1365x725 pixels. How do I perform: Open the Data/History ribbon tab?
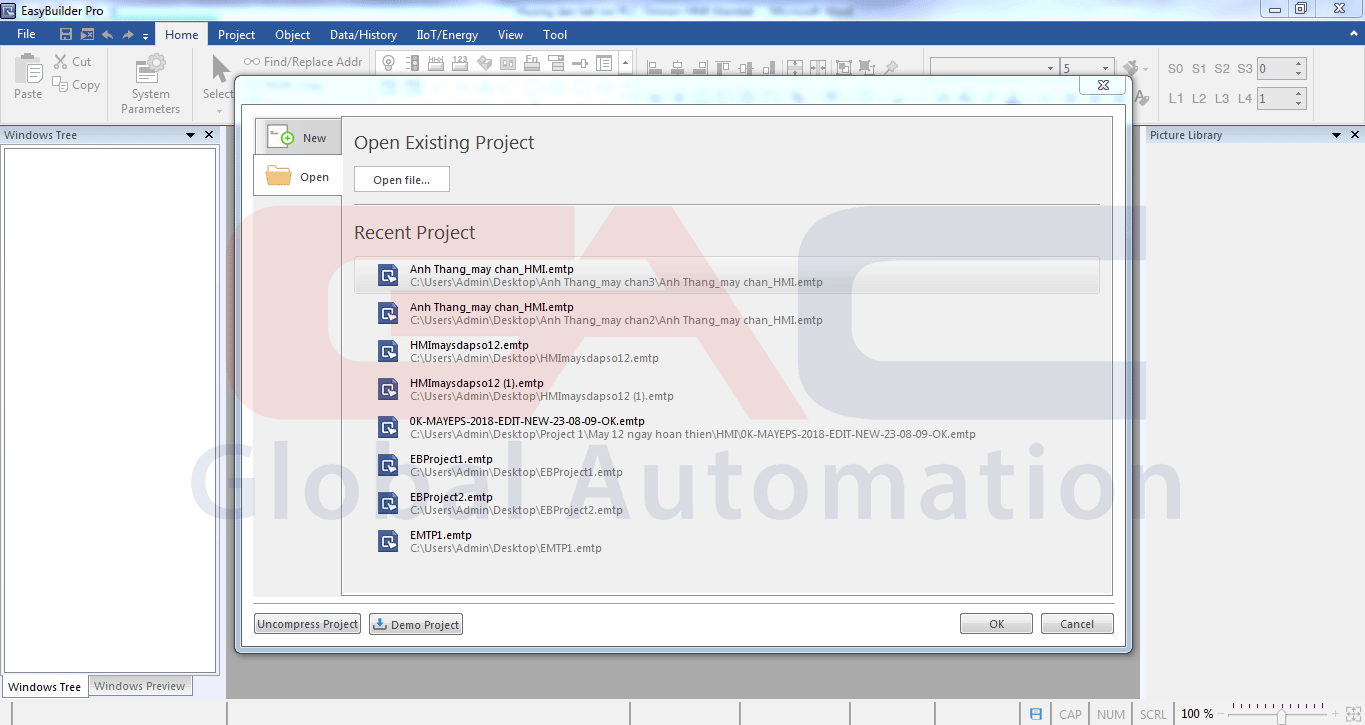click(363, 35)
